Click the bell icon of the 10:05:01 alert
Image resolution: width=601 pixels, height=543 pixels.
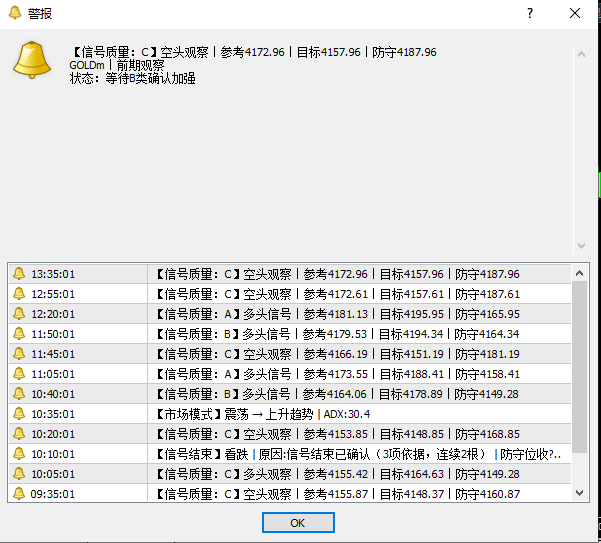[19, 473]
